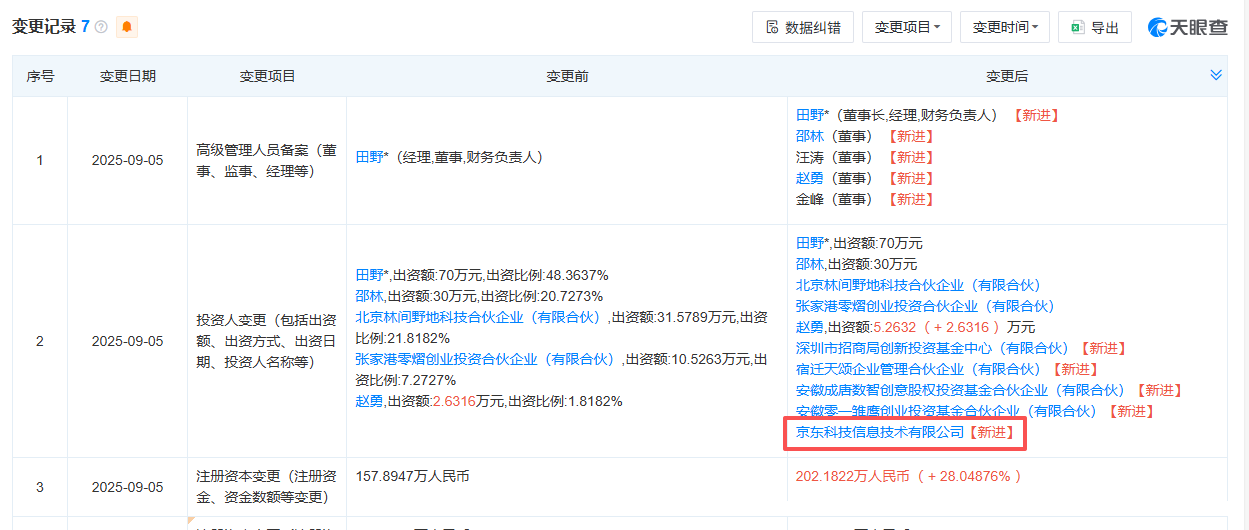Viewport: 1249px width, 530px height.
Task: Click 高级管理人员备案 cell in row 1
Action: (267, 160)
